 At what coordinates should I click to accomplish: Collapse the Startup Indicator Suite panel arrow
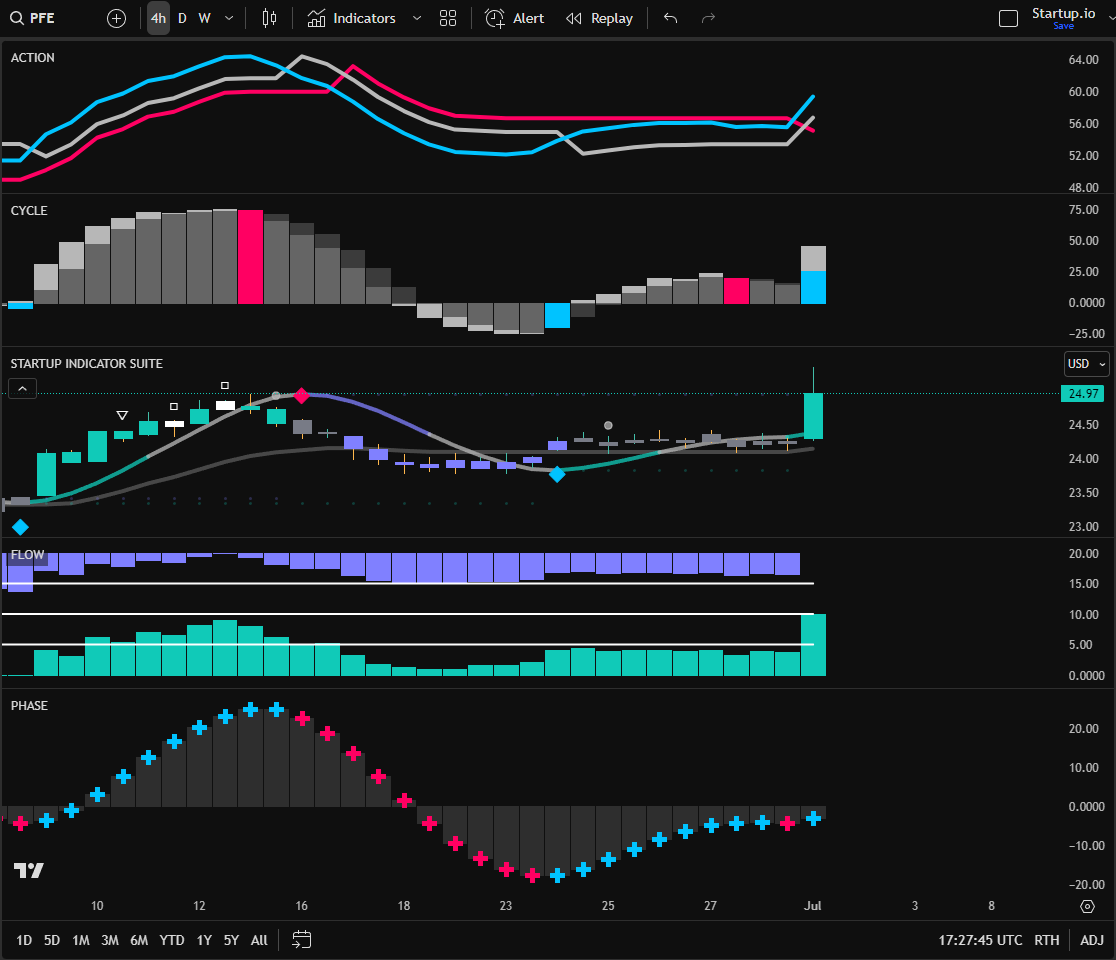point(22,388)
